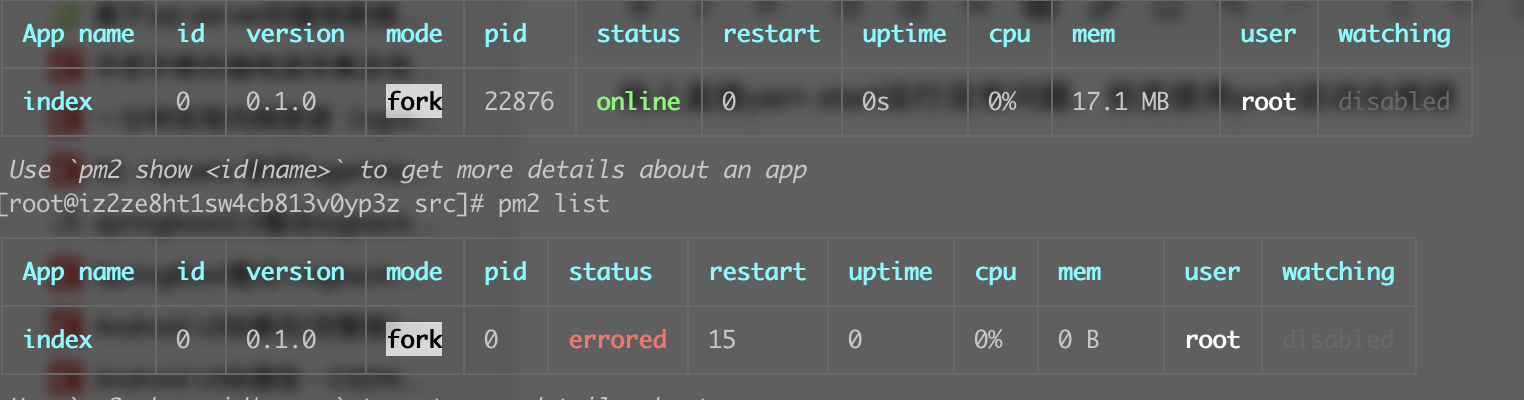The height and width of the screenshot is (400, 1524).
Task: Click 'mode' header in second table
Action: pyautogui.click(x=414, y=272)
